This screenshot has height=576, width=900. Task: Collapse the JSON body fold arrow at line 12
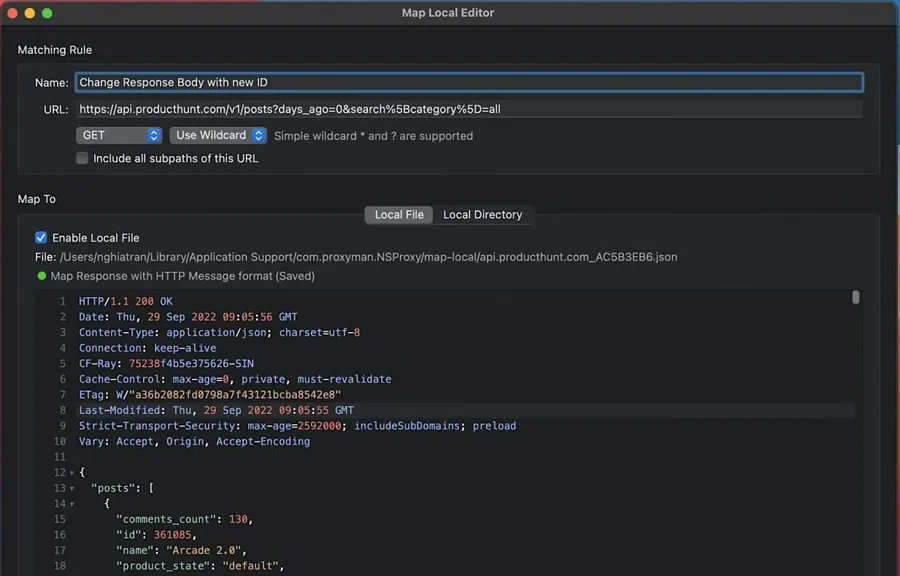pyautogui.click(x=72, y=473)
